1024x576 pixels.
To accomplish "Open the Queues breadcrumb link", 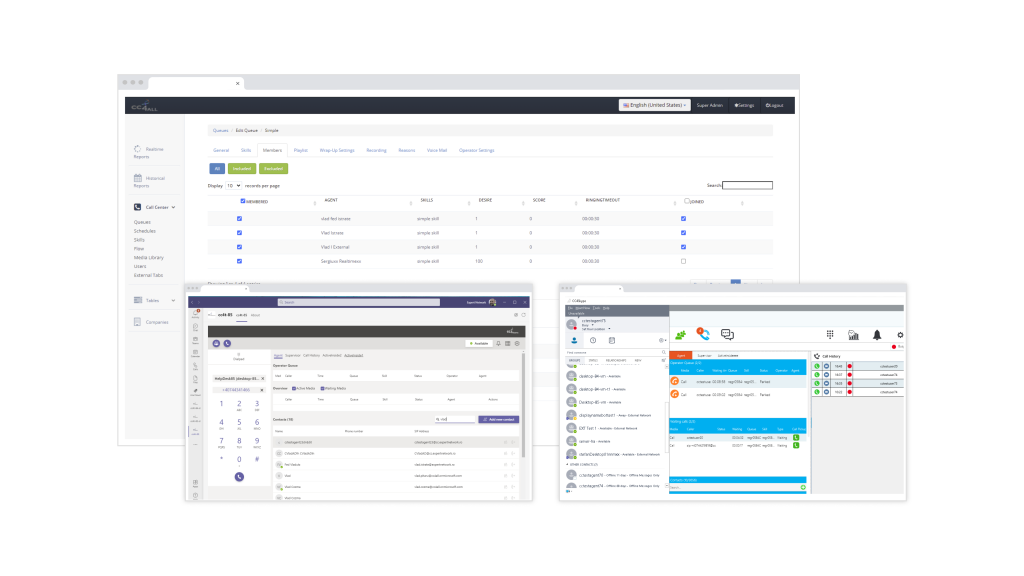I will [x=221, y=131].
